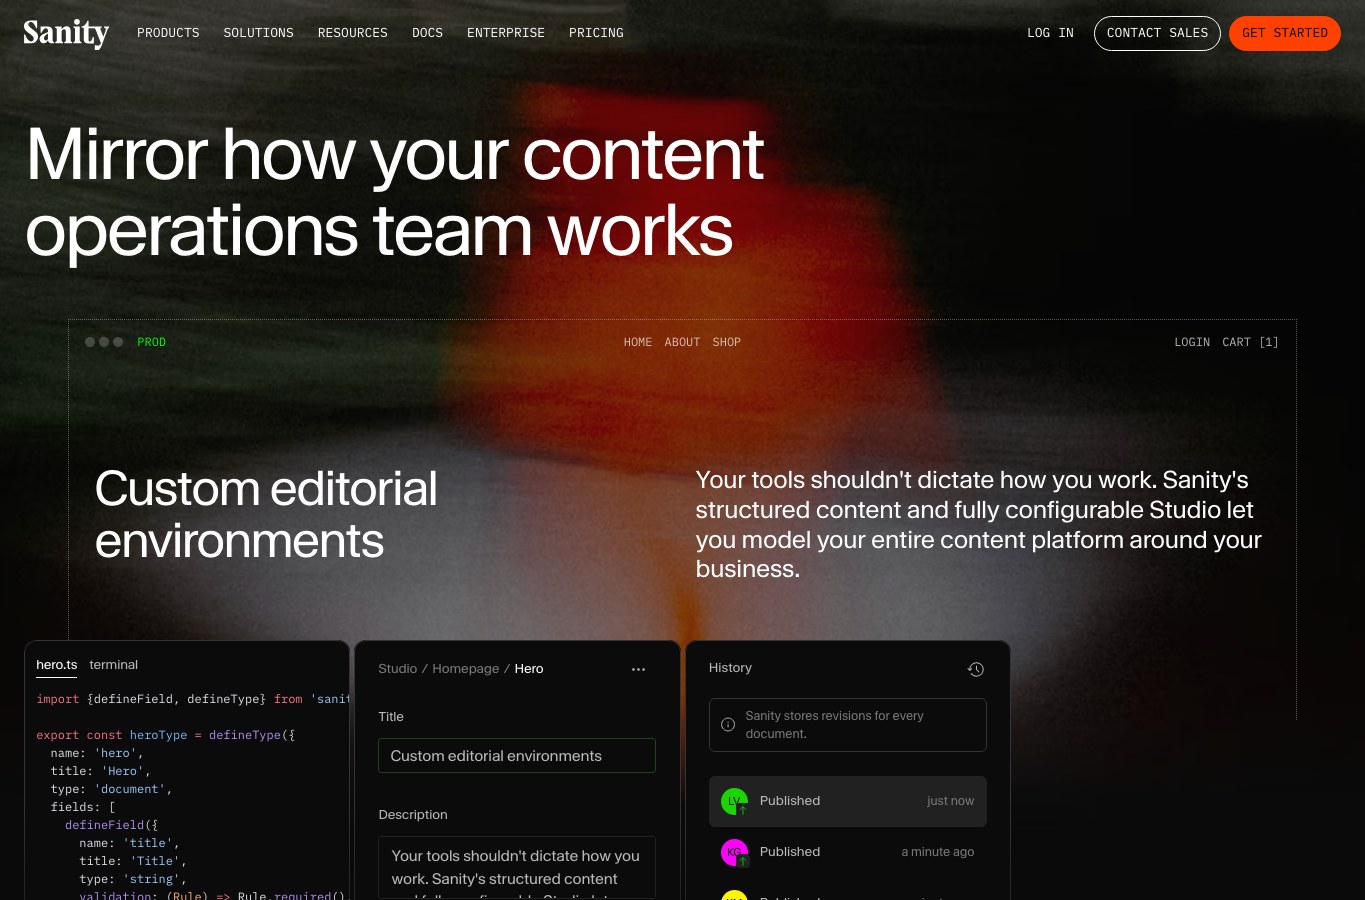Click the history clock icon in History panel
Image resolution: width=1365 pixels, height=900 pixels.
coord(976,669)
